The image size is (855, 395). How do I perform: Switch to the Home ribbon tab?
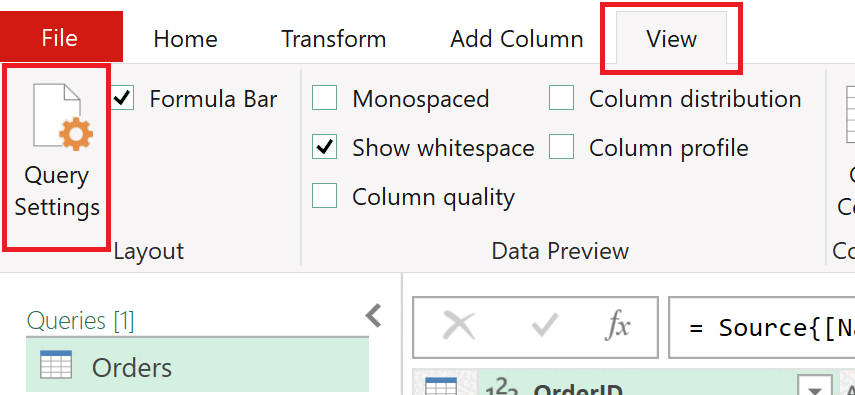[185, 39]
